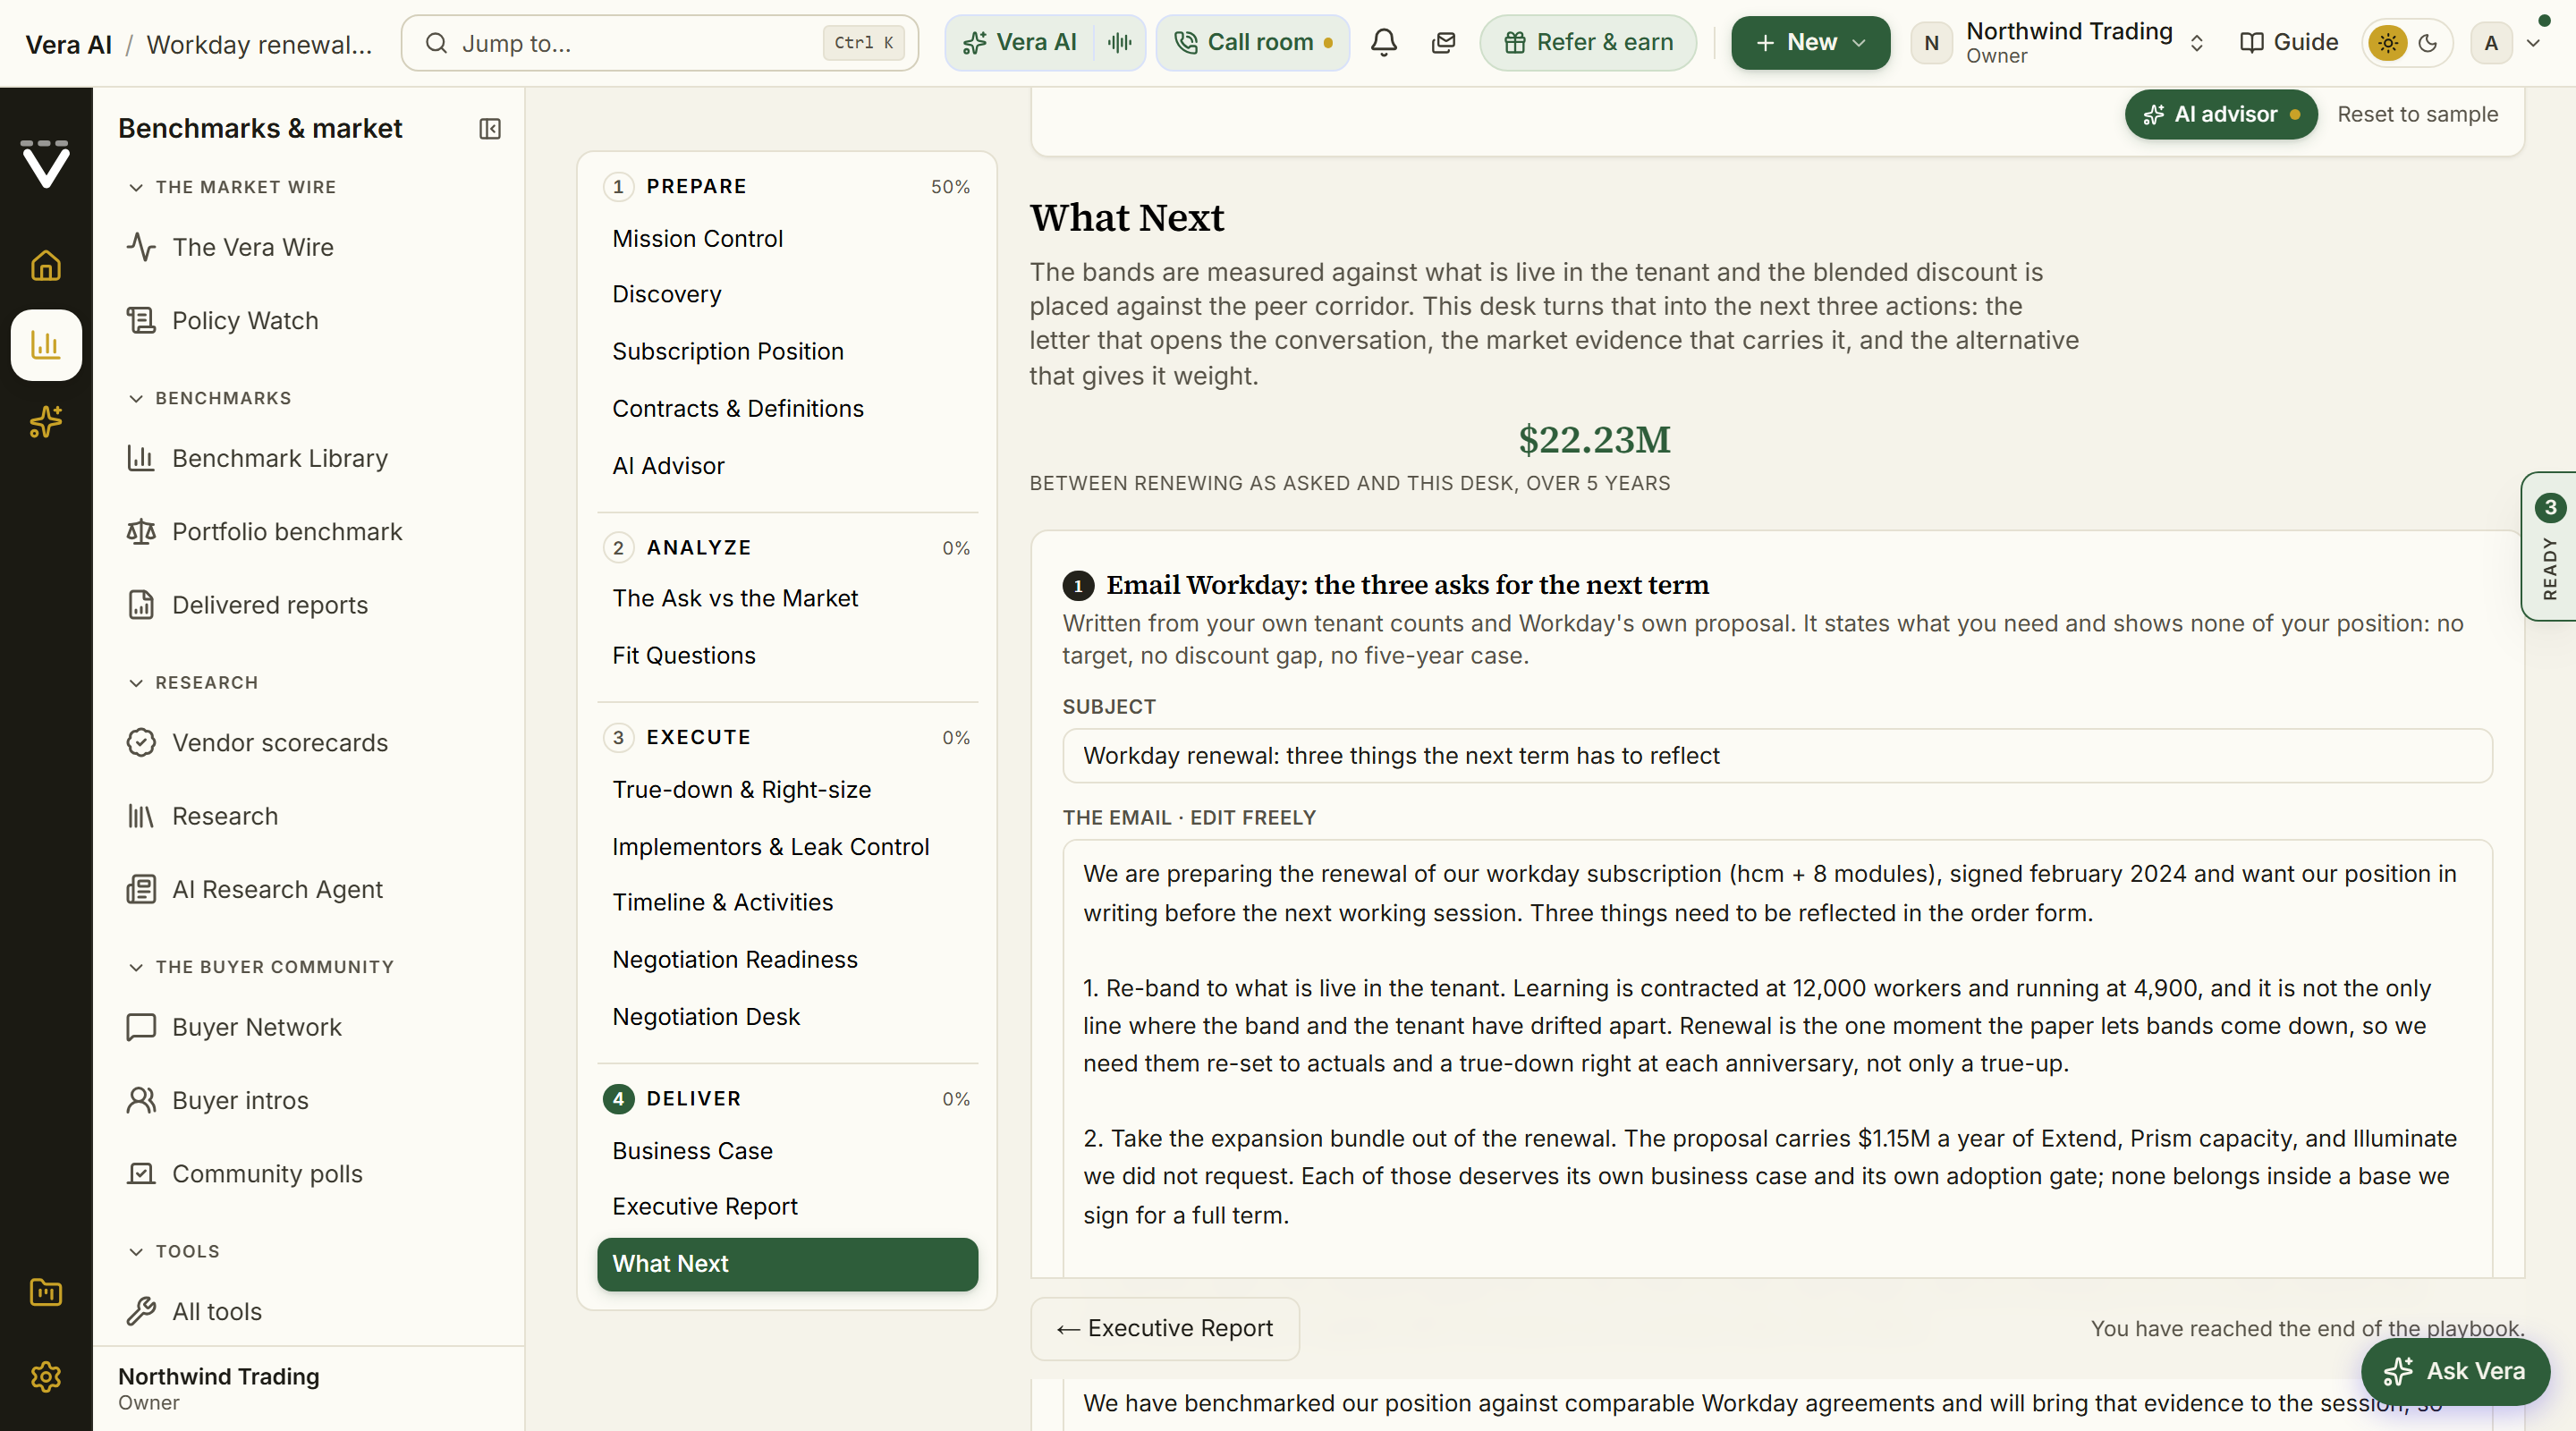Screen dimensions: 2576x1431
Task: Open settings gear in the left rail
Action: 46,1376
